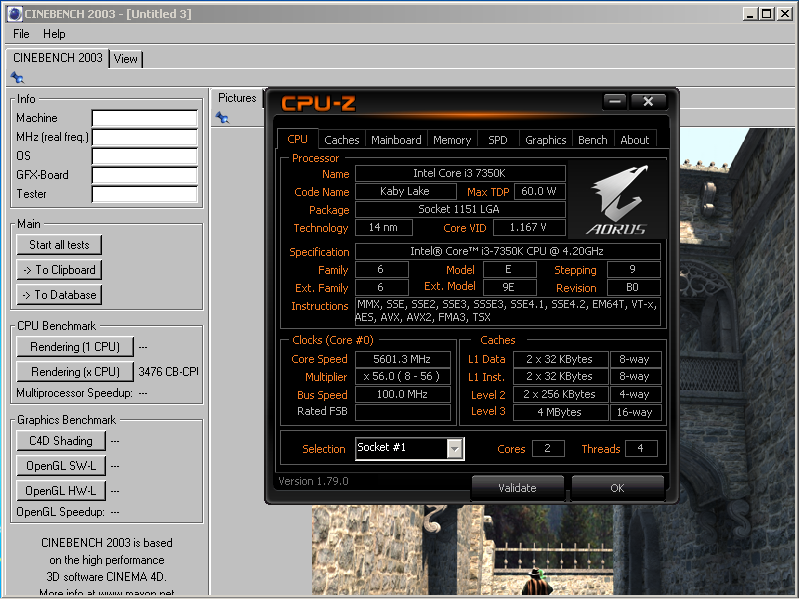Switch to the Mainboard tab in CPU-Z

[396, 140]
